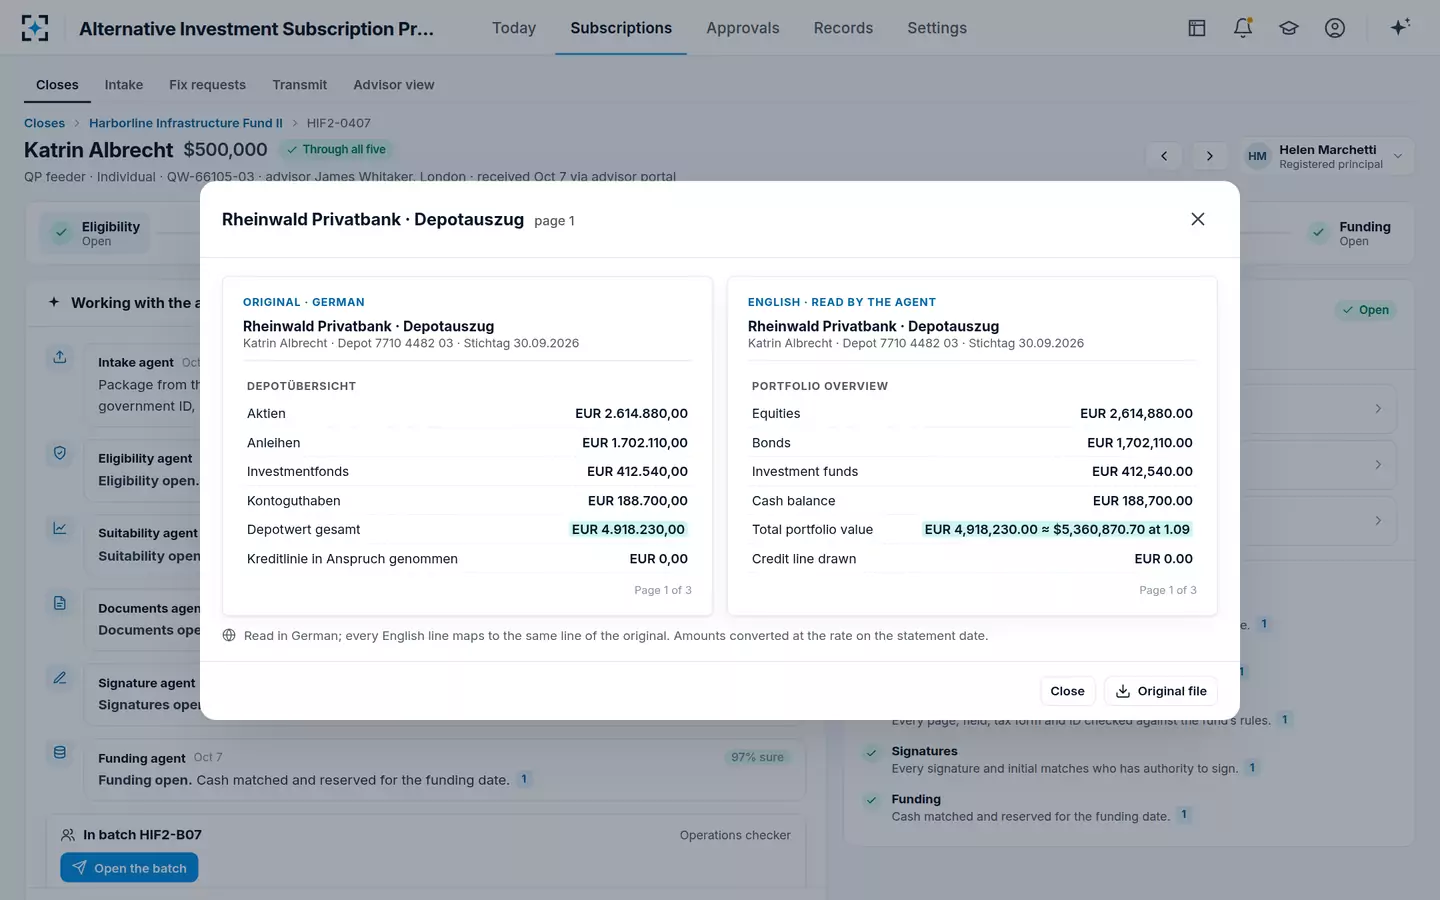Follow the Closes breadcrumb link
Image resolution: width=1440 pixels, height=900 pixels.
point(44,123)
